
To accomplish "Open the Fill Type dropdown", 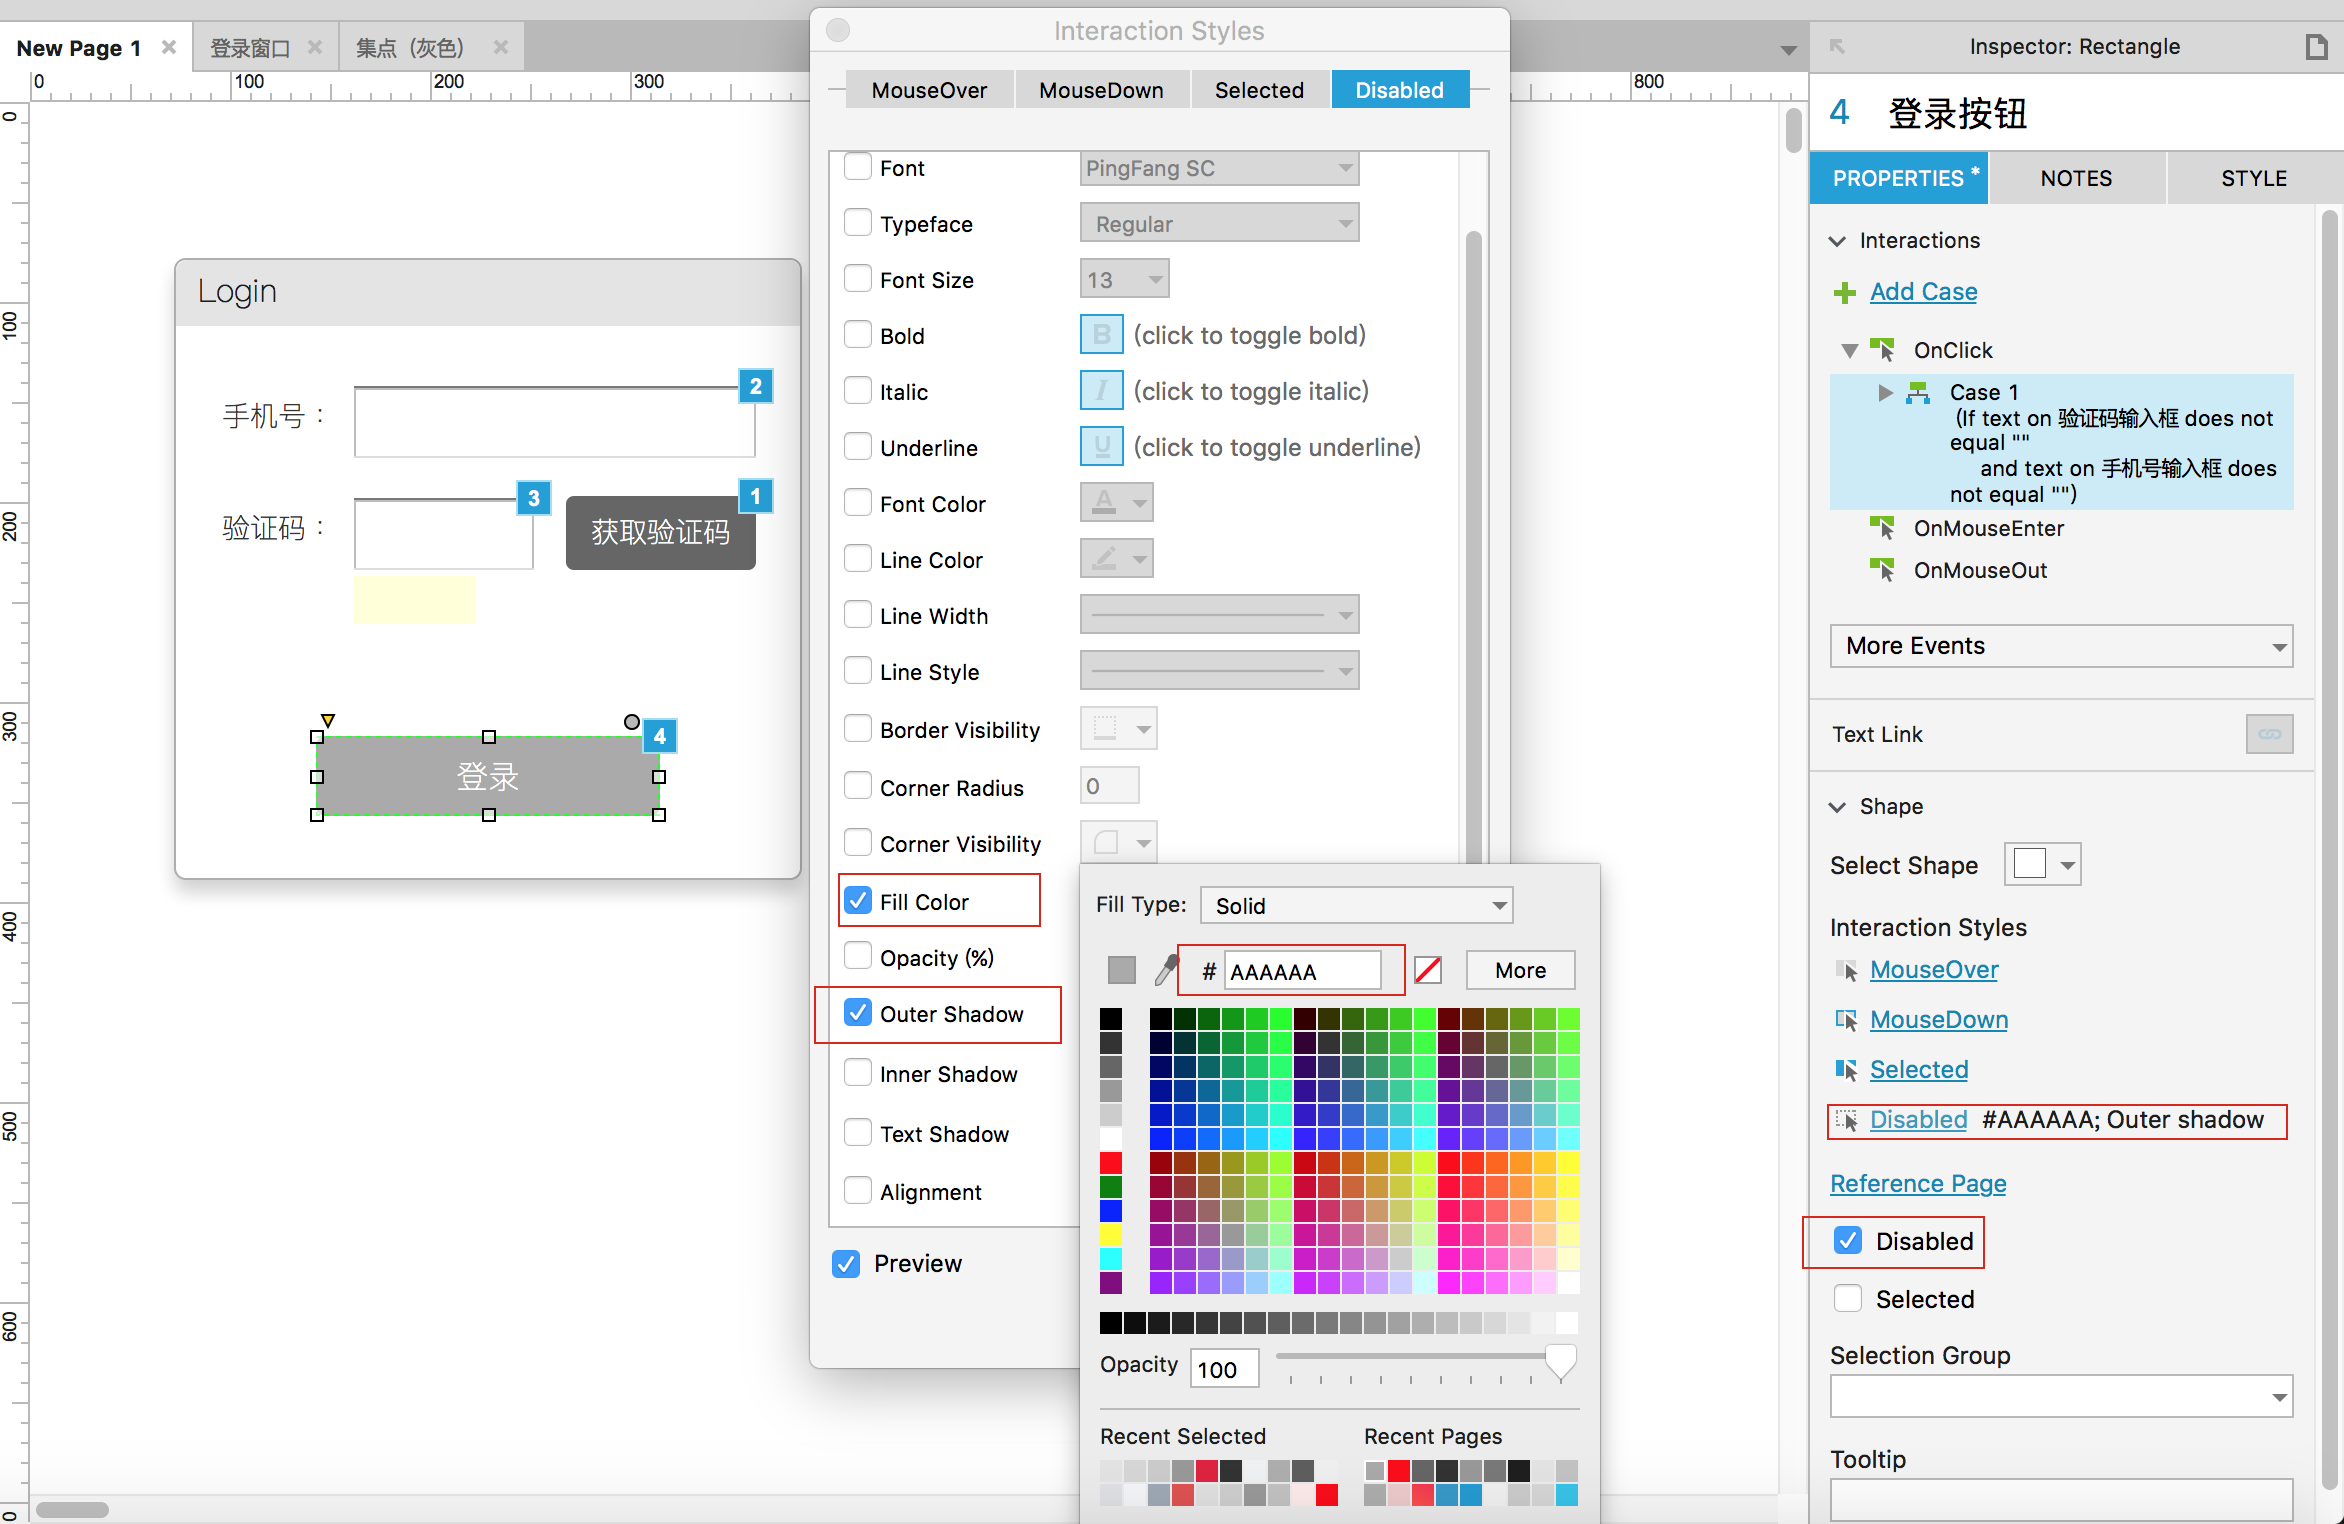I will point(1356,905).
